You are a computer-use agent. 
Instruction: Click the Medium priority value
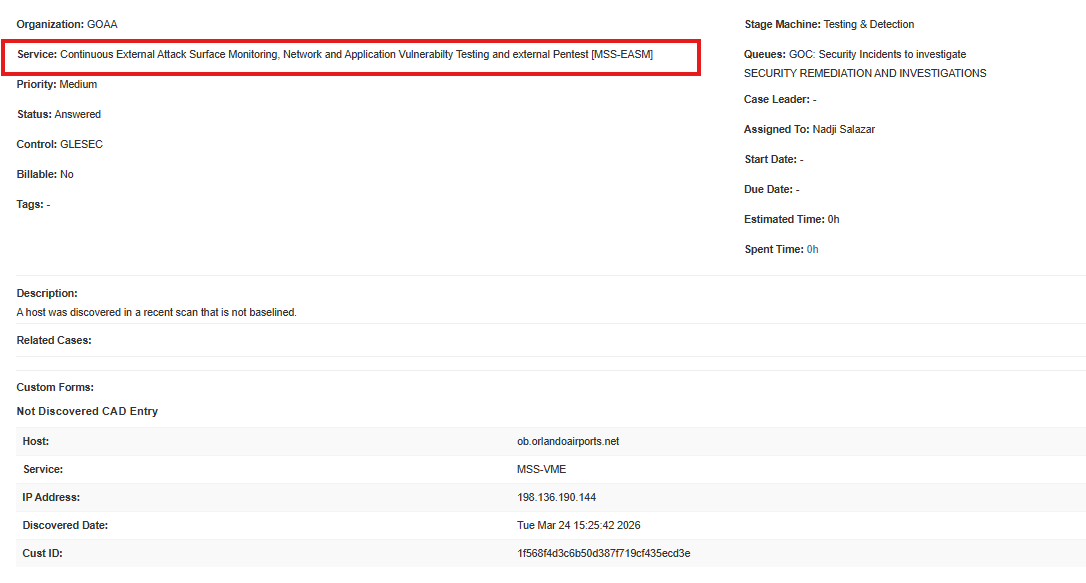pos(78,84)
